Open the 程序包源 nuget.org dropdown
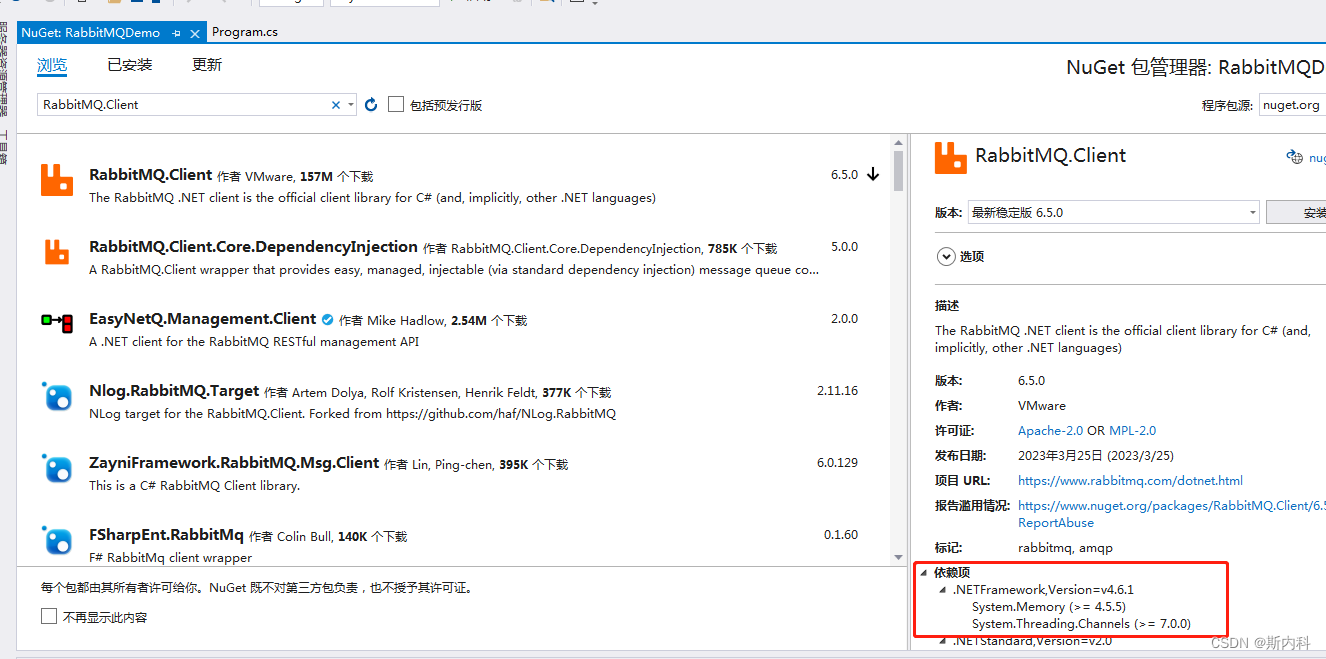Screen dimensions: 1326x659 [x=1292, y=105]
